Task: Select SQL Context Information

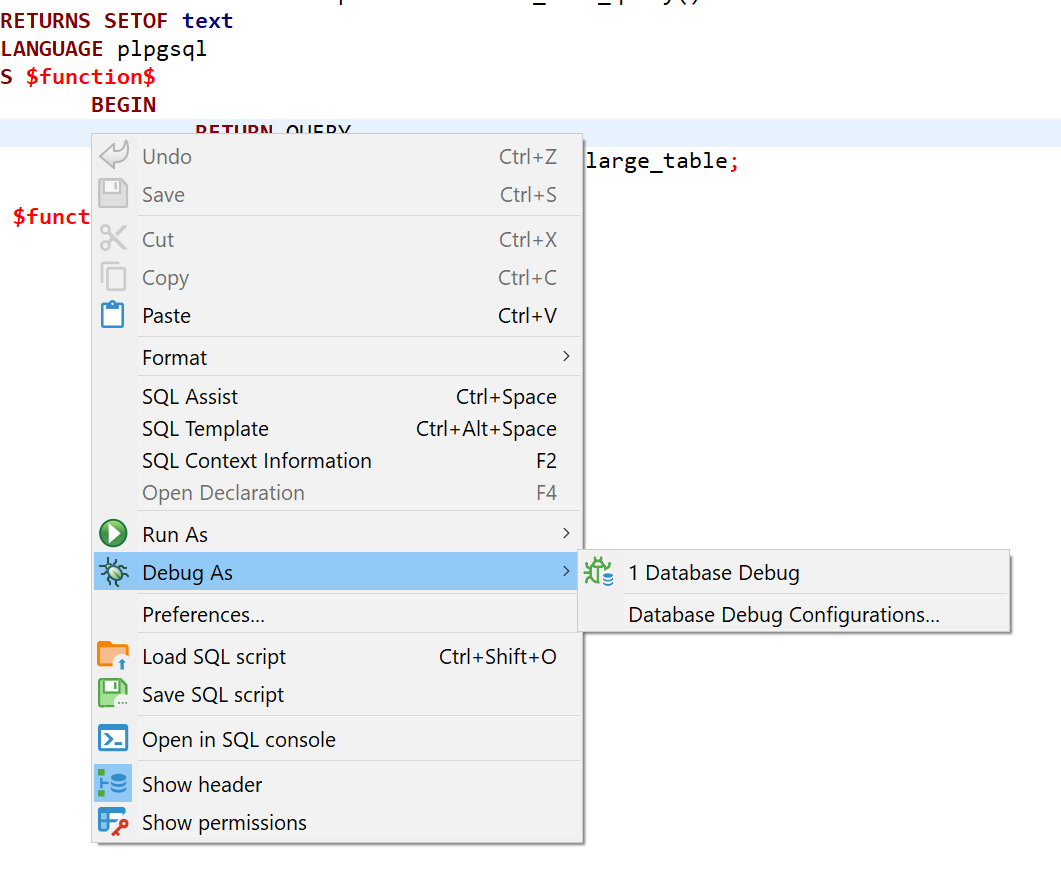Action: [x=257, y=460]
